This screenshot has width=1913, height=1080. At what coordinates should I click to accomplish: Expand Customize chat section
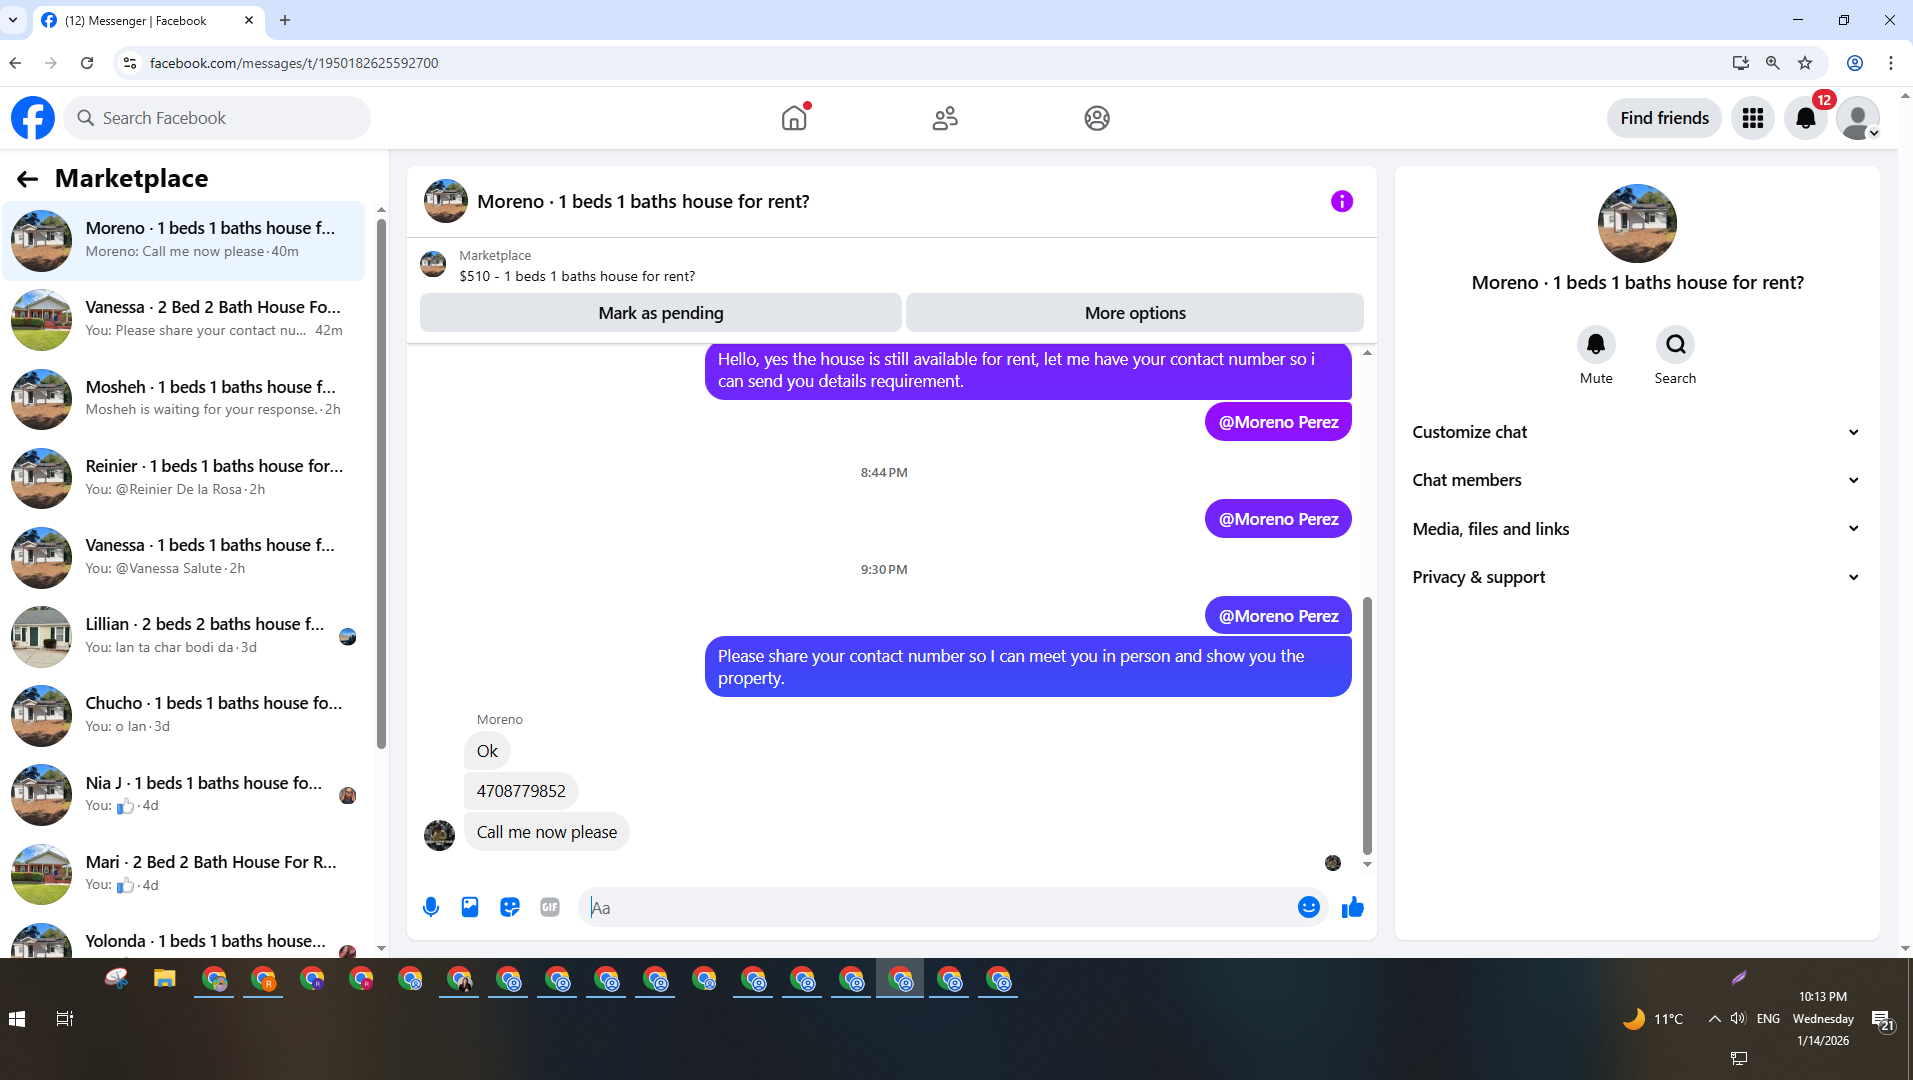(1636, 433)
